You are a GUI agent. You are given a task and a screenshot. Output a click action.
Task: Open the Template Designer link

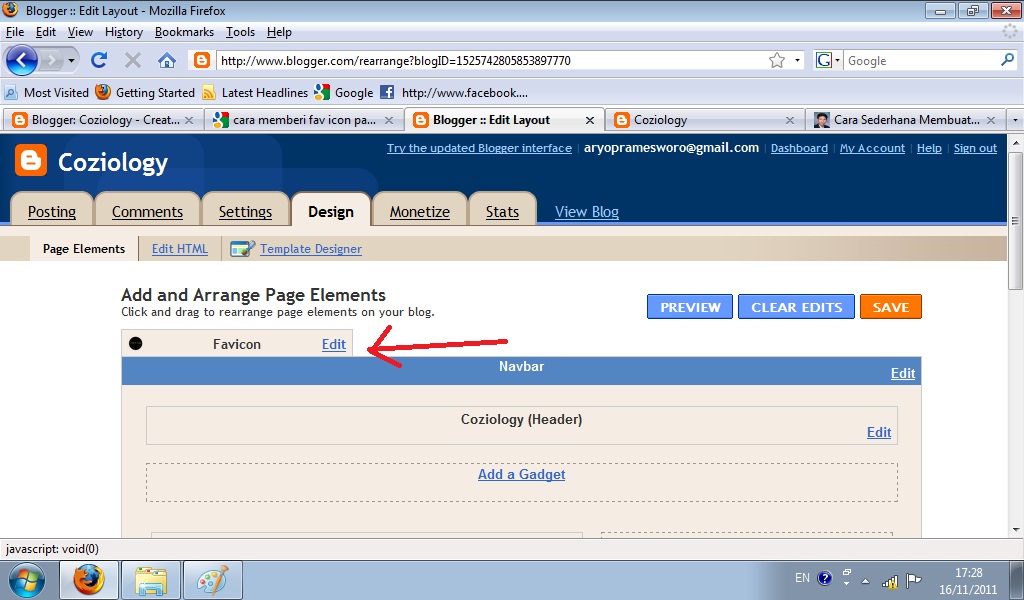coord(311,249)
